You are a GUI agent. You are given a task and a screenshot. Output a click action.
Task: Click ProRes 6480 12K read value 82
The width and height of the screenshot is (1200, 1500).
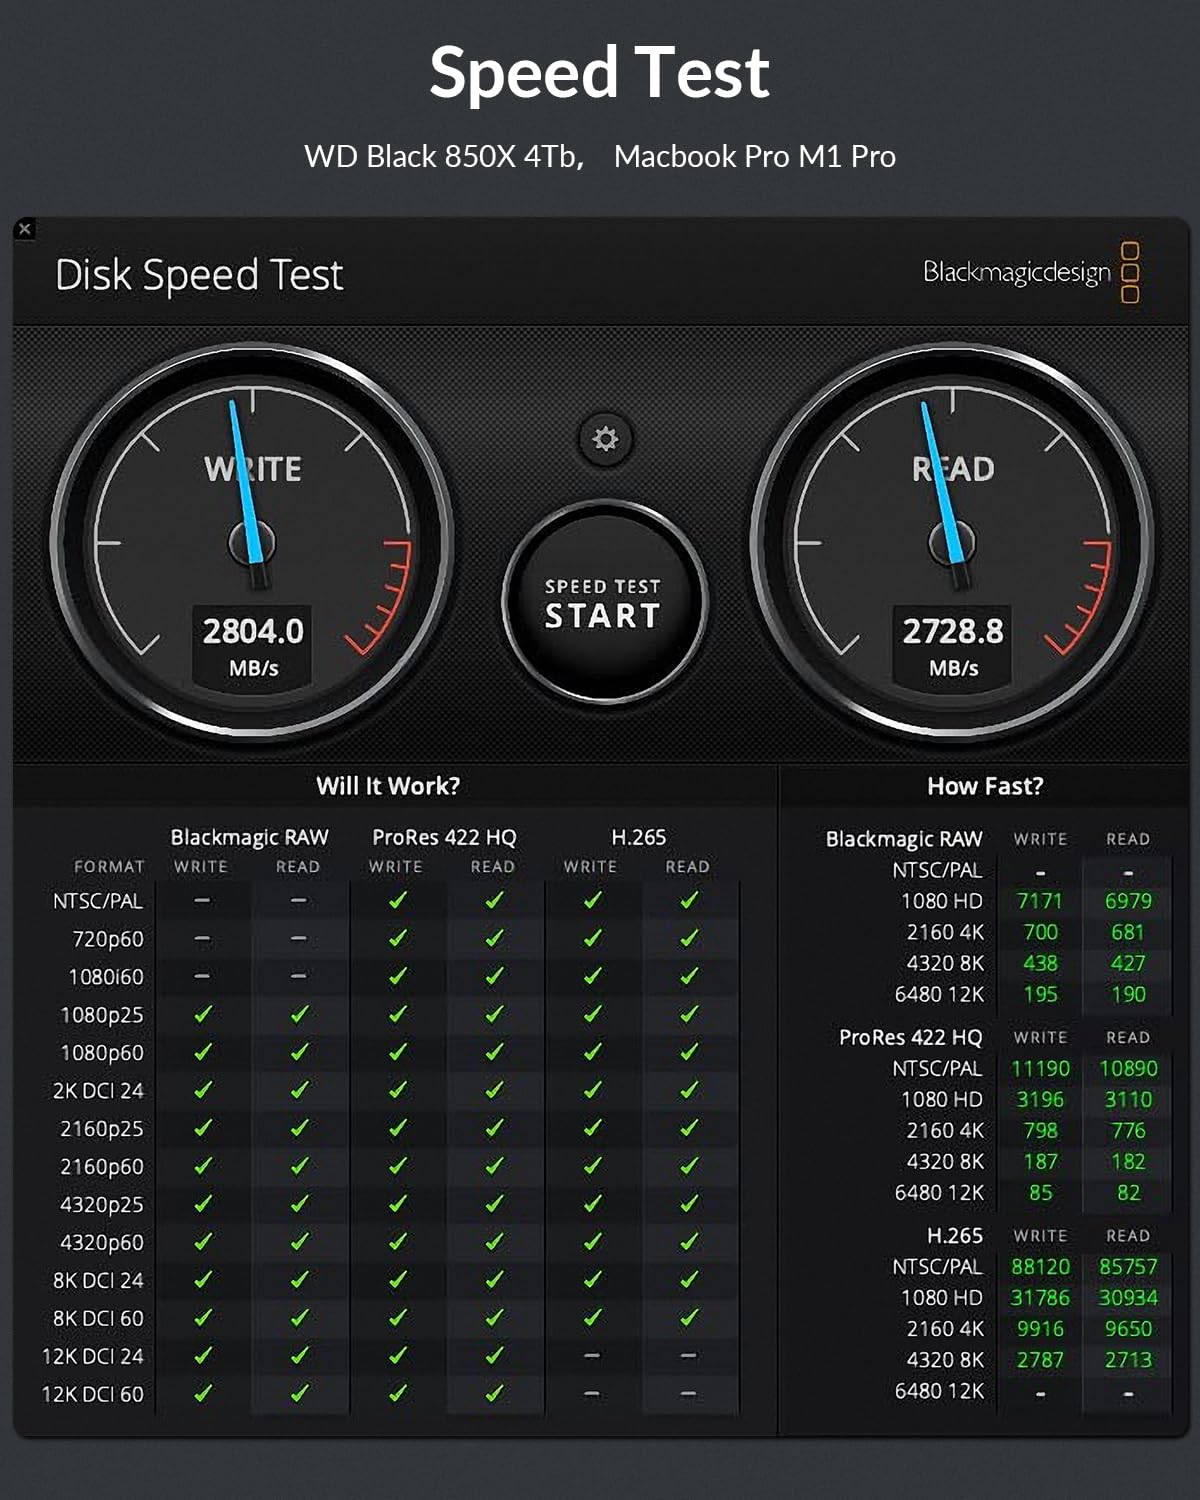coord(1128,1192)
